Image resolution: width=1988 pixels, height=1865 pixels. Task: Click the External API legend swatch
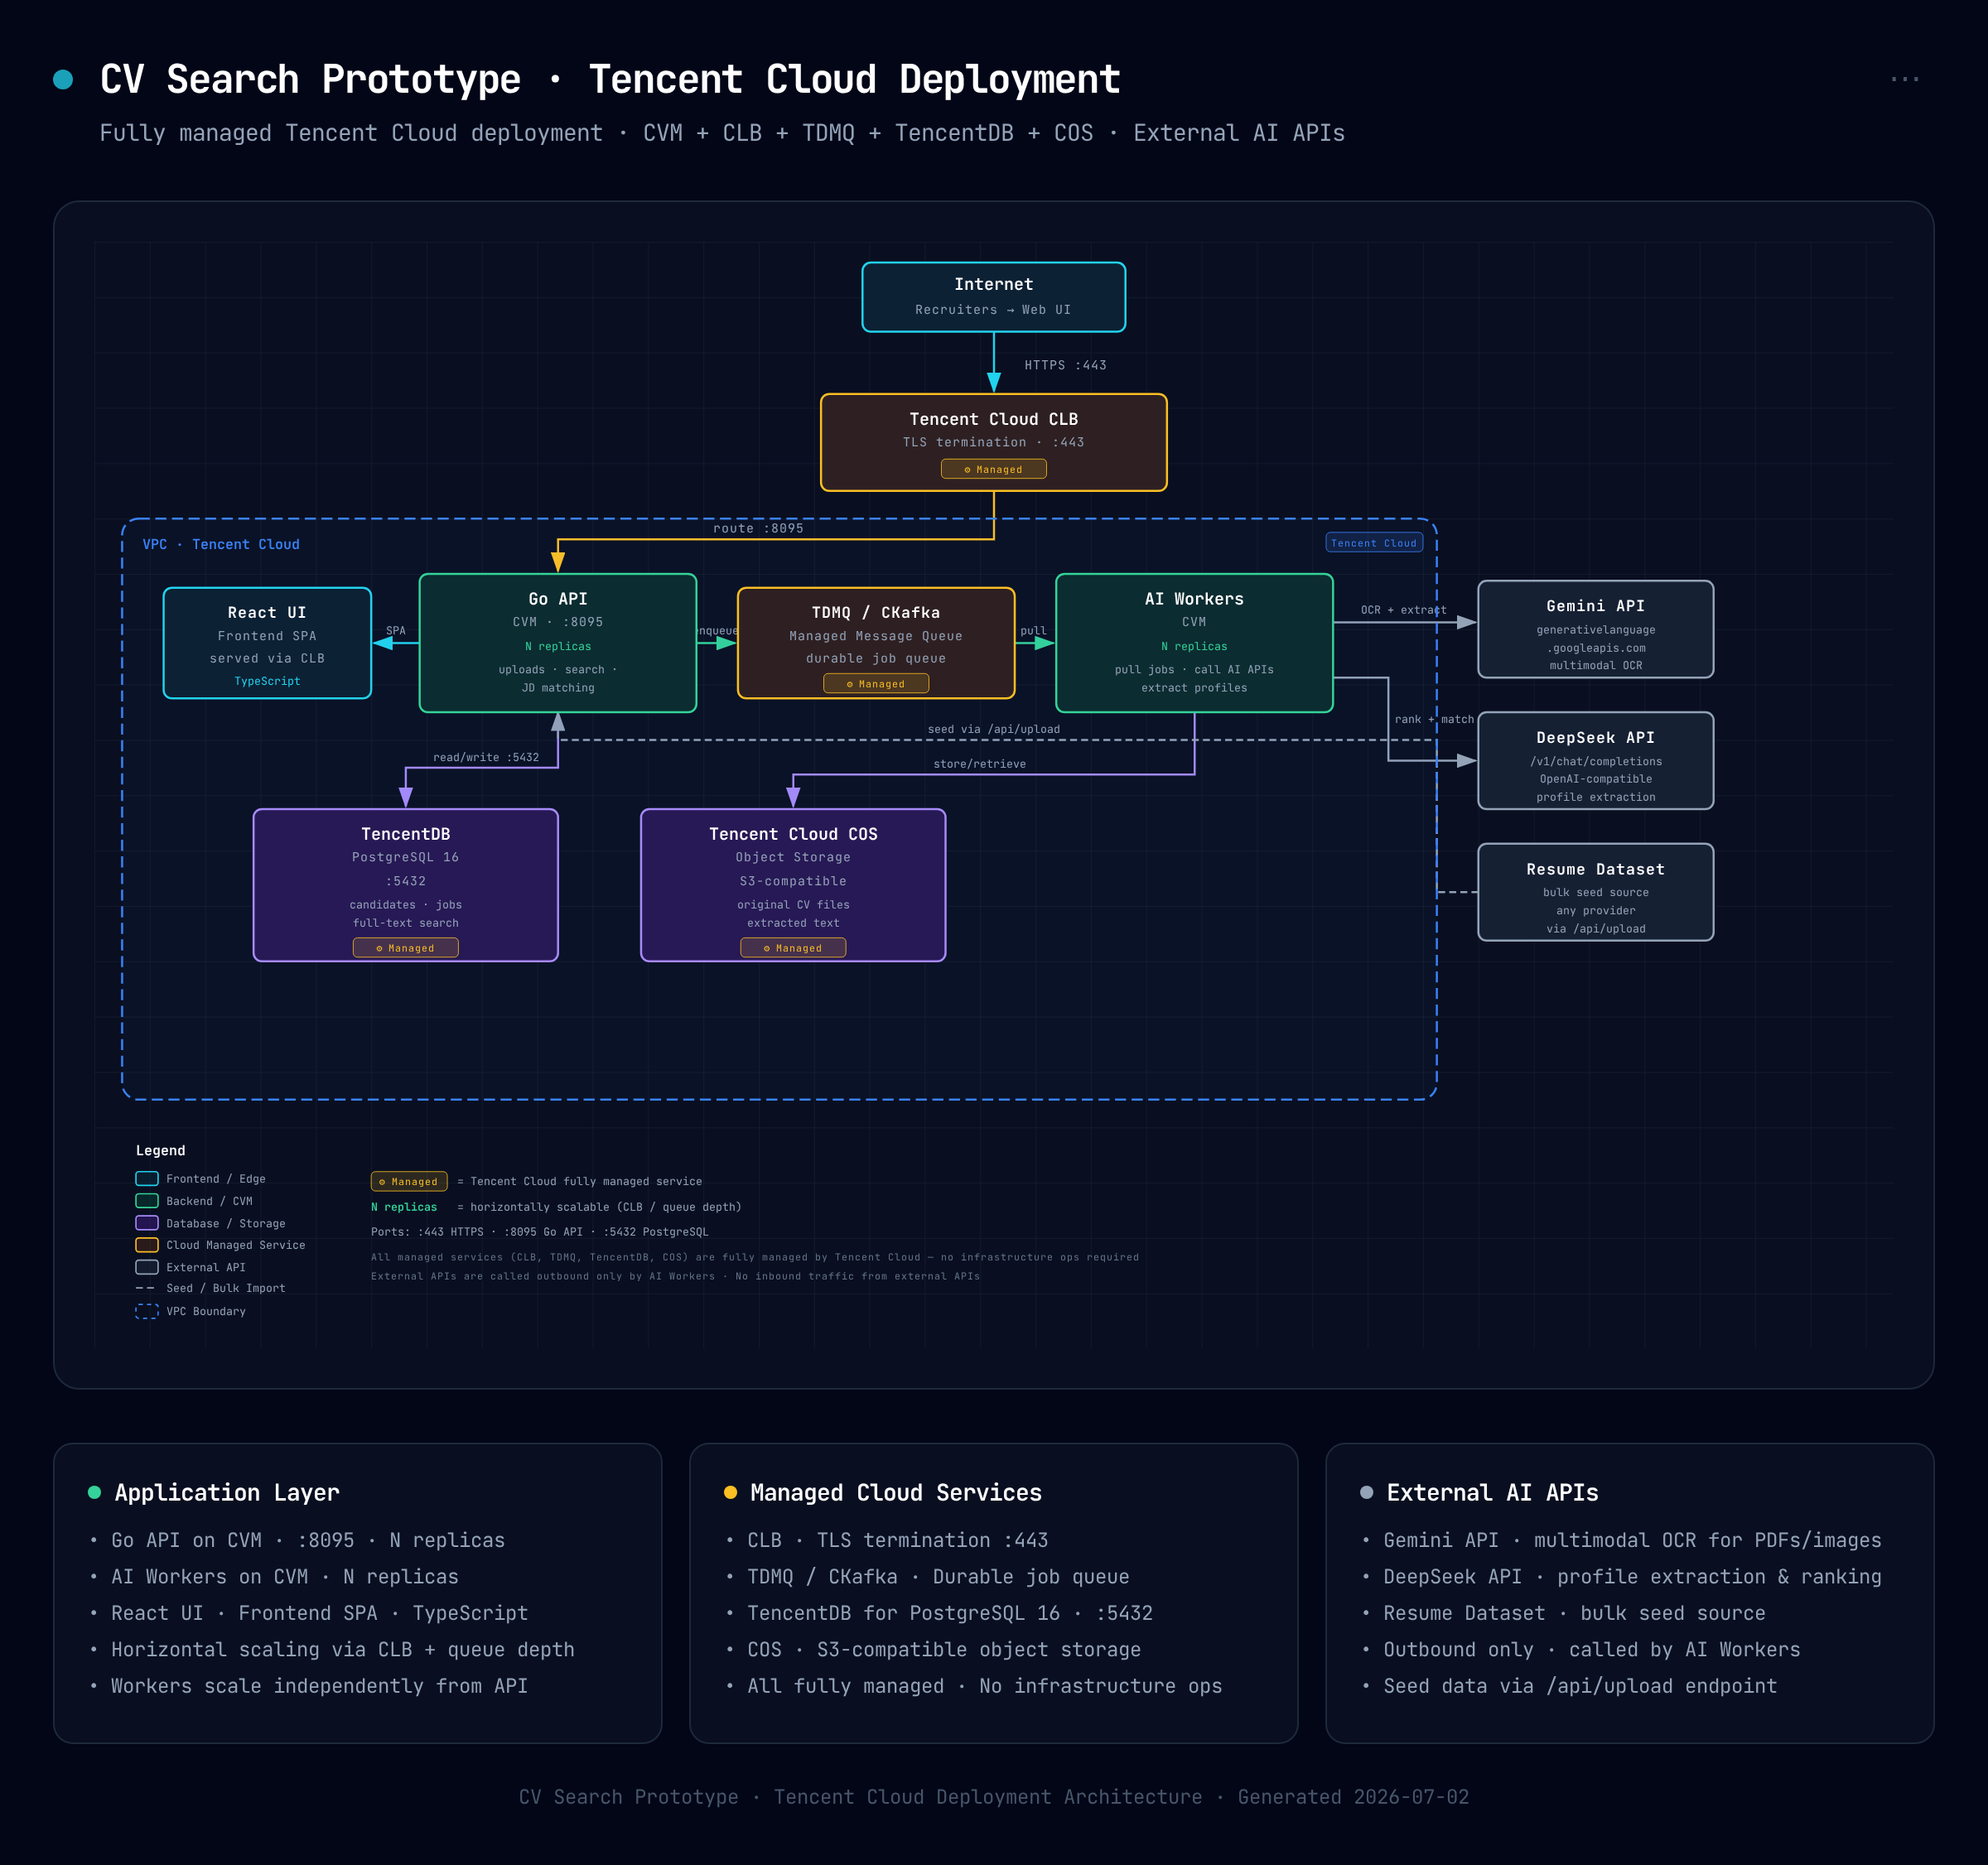click(147, 1267)
